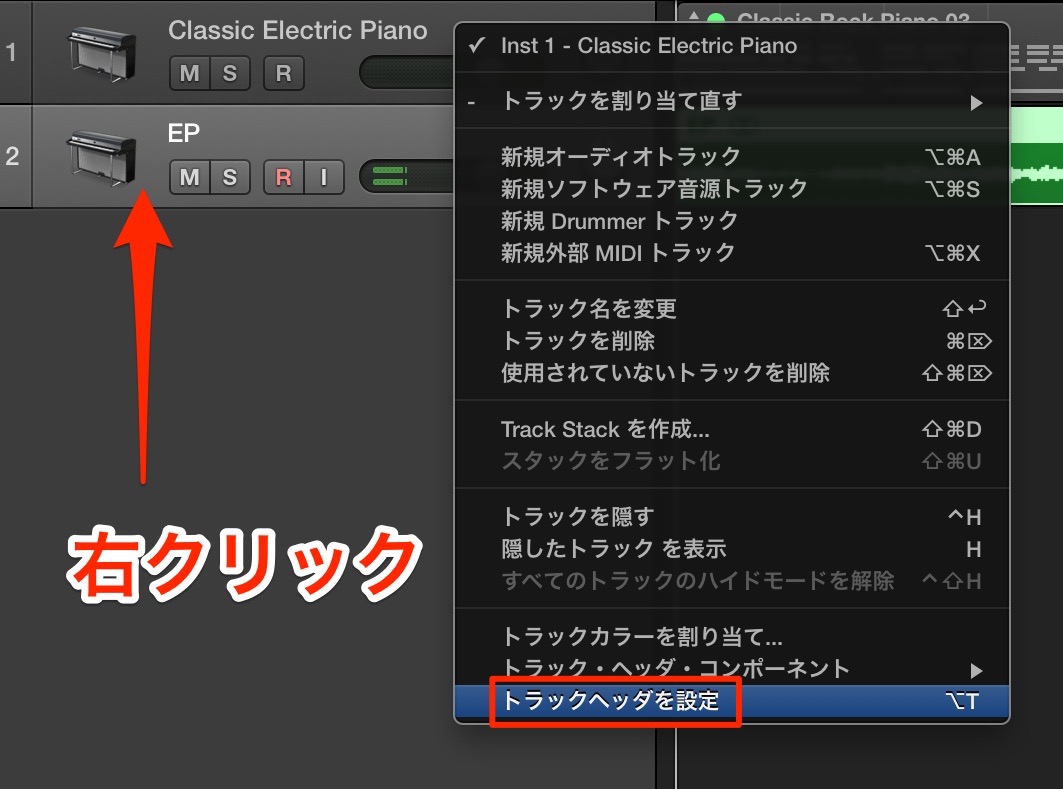Open トラックを割り当て直す submenu
This screenshot has width=1063, height=789.
tap(731, 102)
